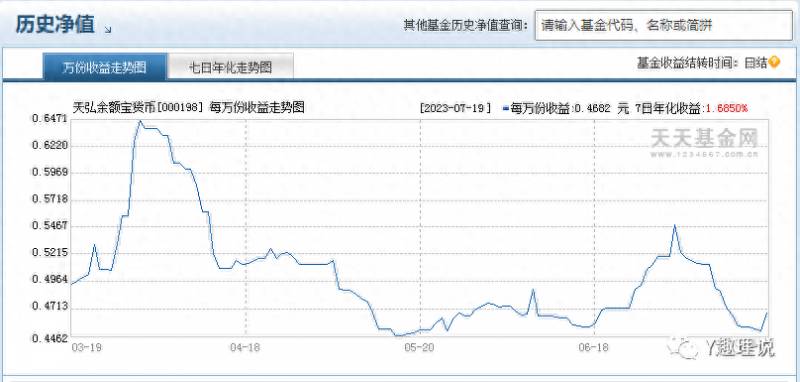Click the x-axis date 06-18

pyautogui.click(x=593, y=347)
